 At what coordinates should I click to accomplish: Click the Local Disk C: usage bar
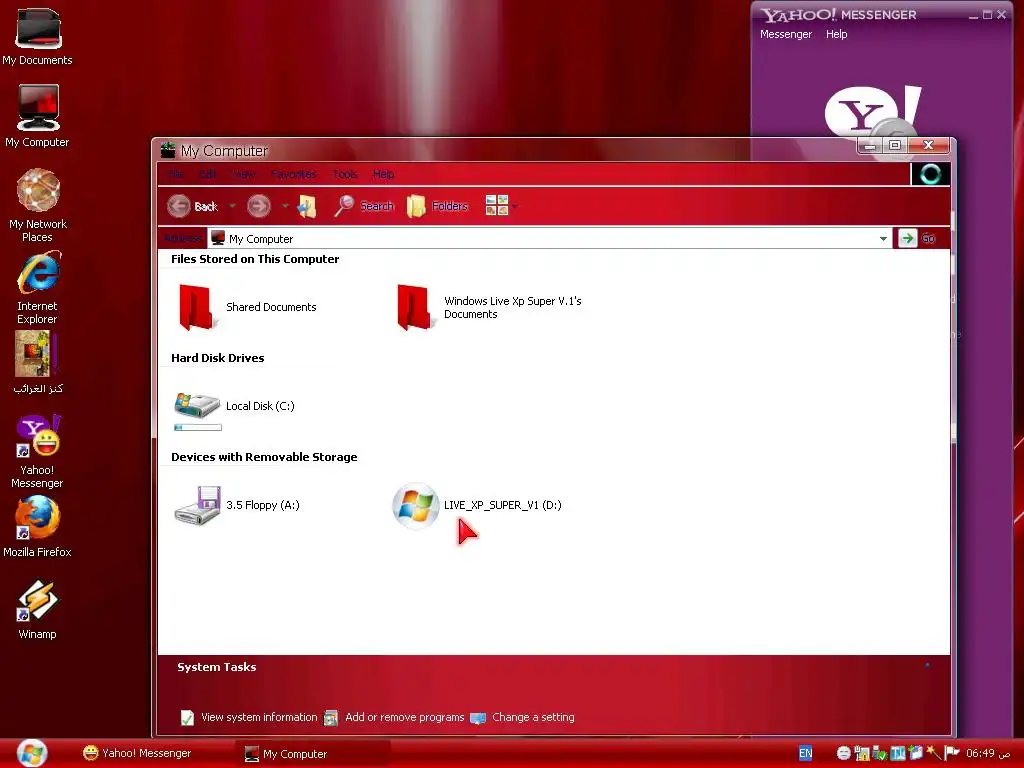[198, 428]
